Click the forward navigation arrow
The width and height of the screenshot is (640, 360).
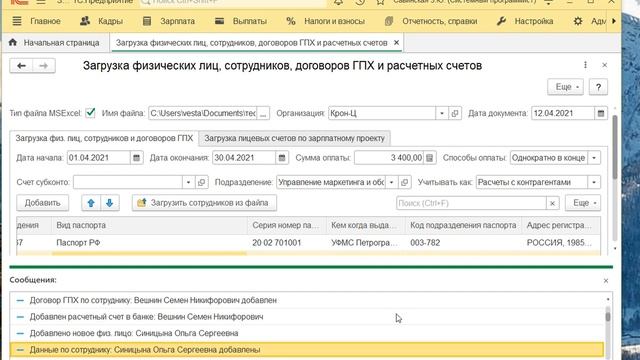click(44, 65)
